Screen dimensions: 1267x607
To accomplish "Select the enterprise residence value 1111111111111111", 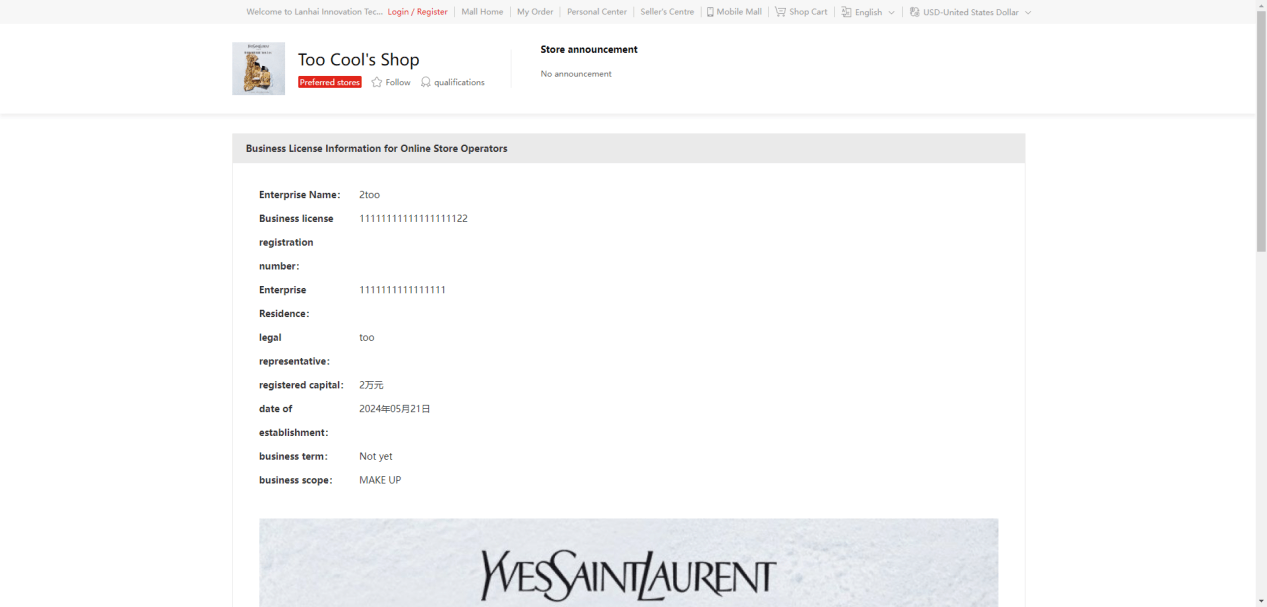I will [x=402, y=290].
